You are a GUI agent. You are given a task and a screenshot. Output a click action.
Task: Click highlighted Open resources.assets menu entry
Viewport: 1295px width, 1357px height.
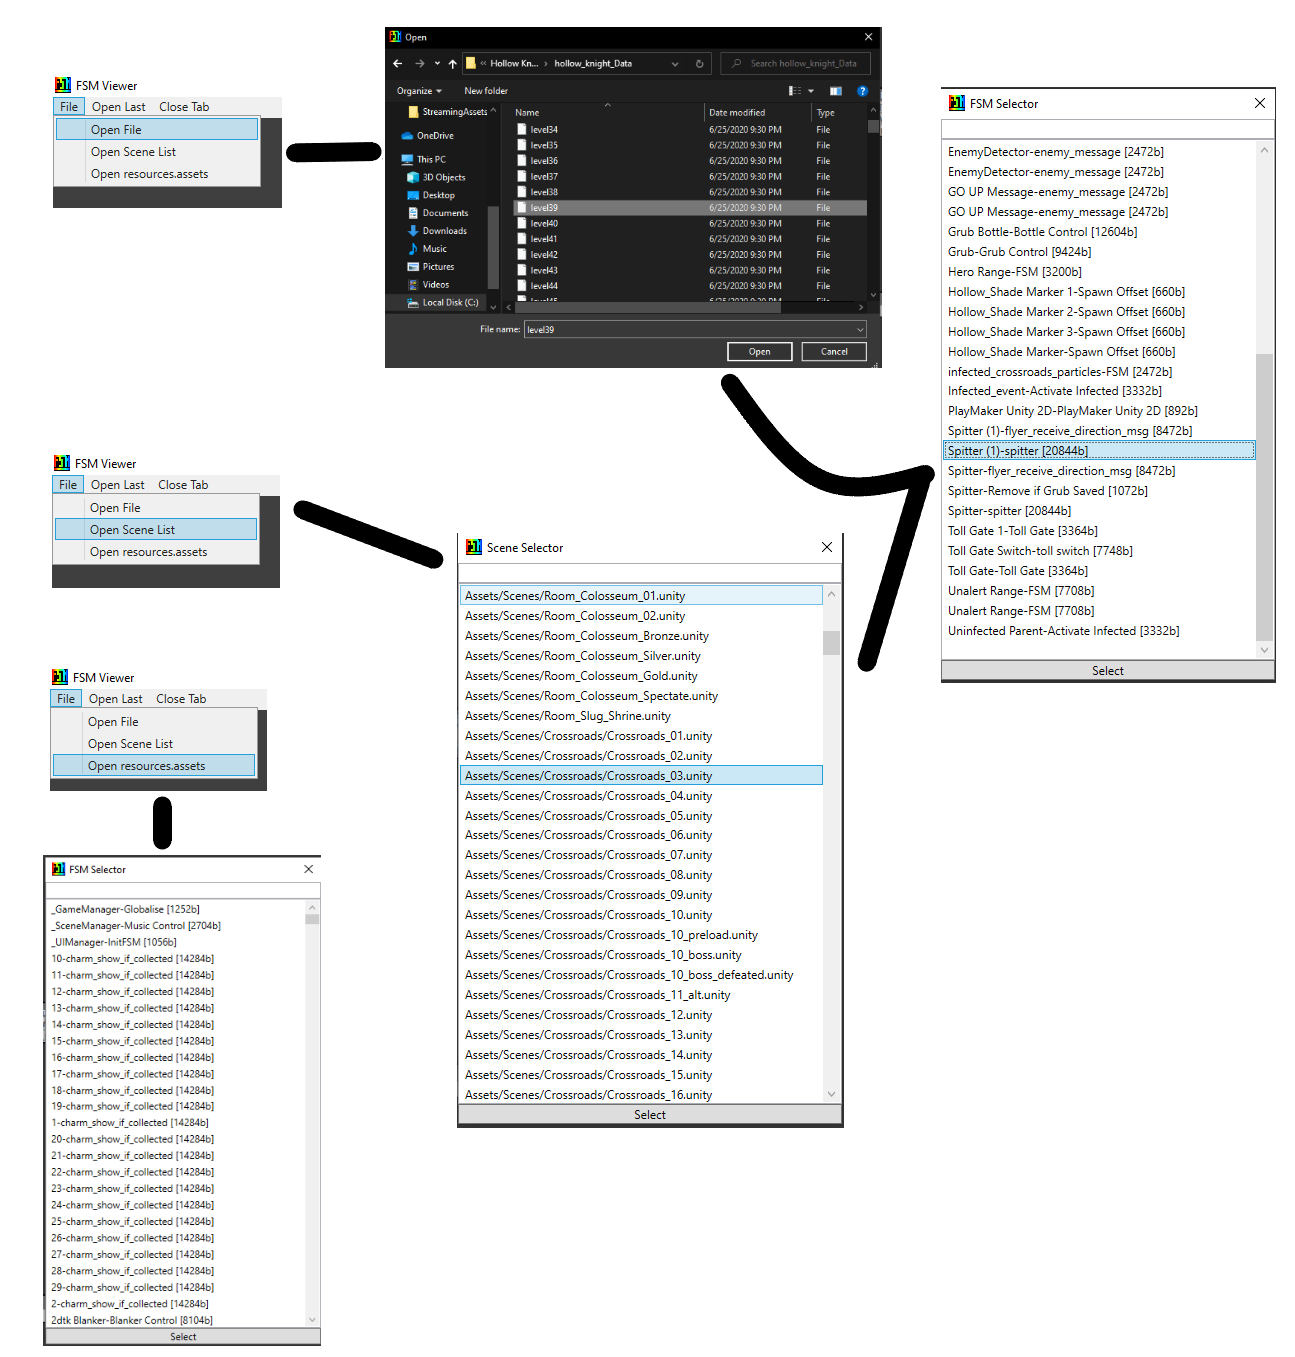[154, 765]
